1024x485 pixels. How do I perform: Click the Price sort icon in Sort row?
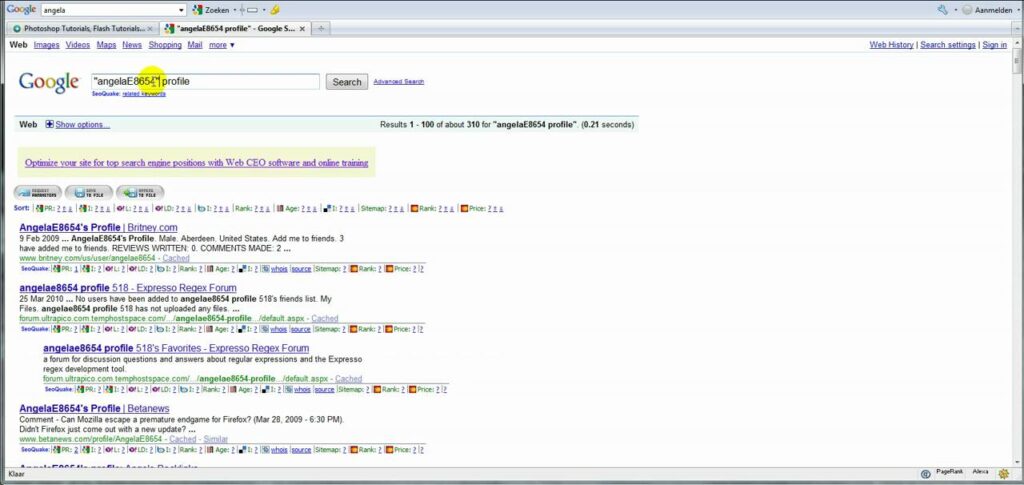tap(464, 209)
